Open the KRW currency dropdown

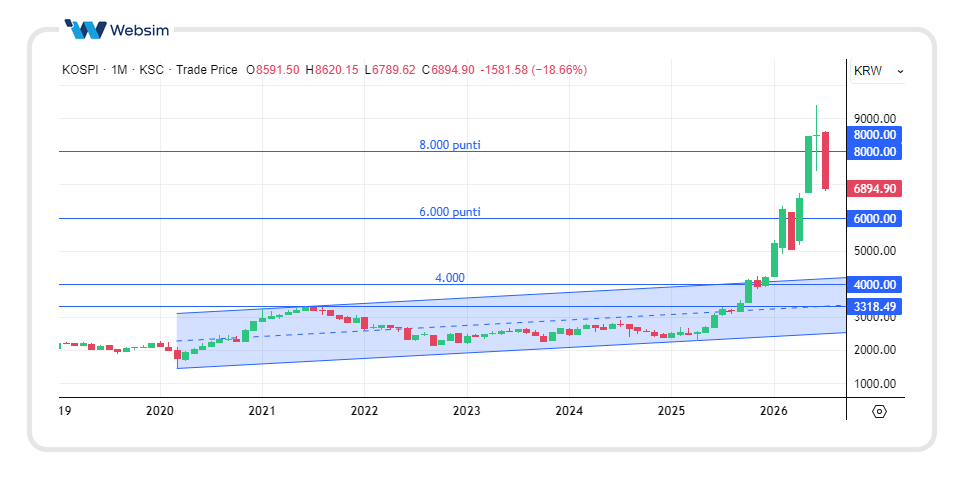[877, 71]
